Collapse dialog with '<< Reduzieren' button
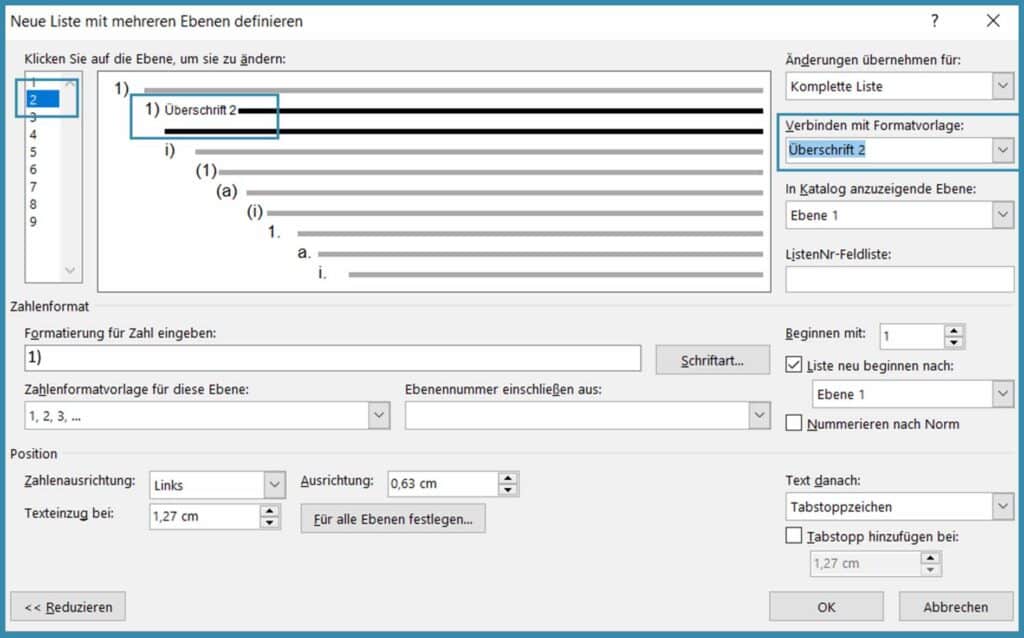 [68, 606]
